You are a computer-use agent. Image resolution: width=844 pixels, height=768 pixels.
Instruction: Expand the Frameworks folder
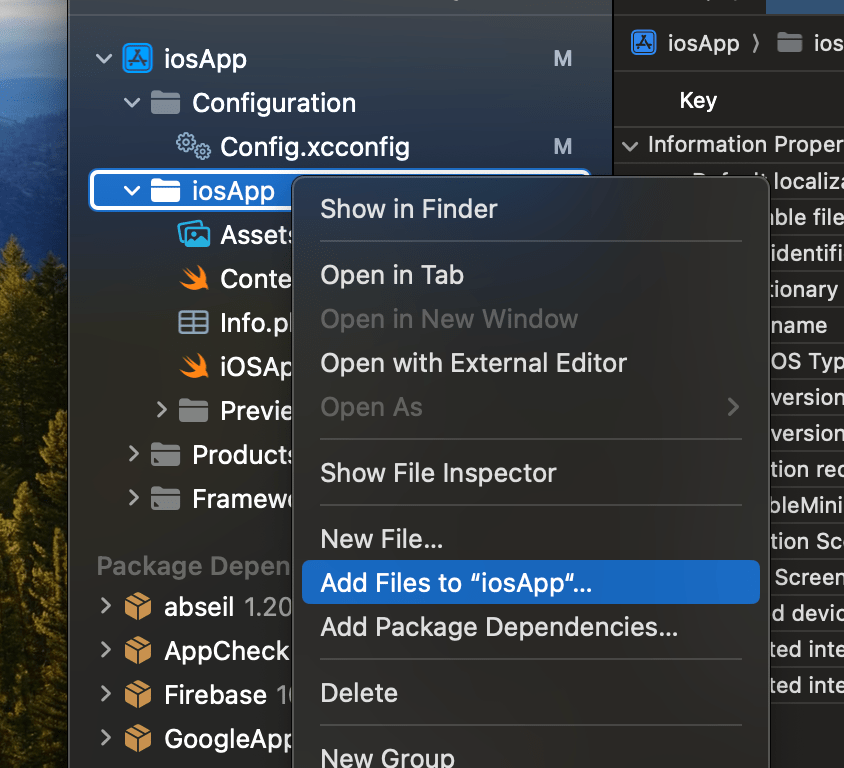(133, 499)
